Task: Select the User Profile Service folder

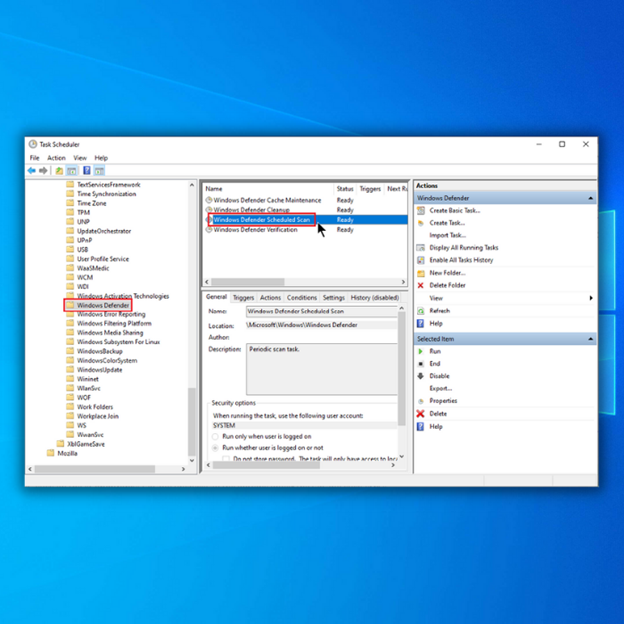Action: 103,259
